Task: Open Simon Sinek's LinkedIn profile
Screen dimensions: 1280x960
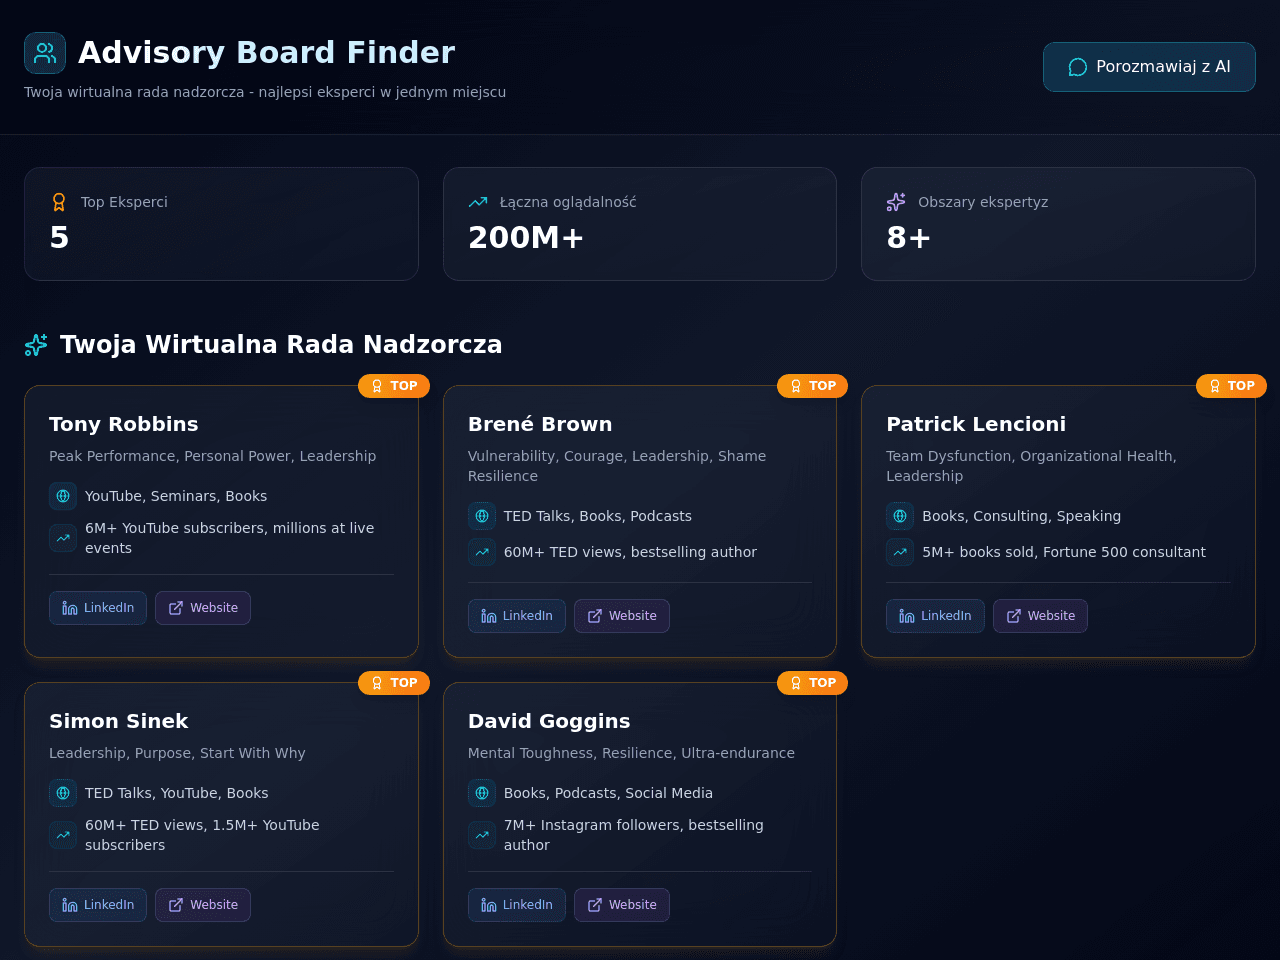Action: tap(98, 905)
